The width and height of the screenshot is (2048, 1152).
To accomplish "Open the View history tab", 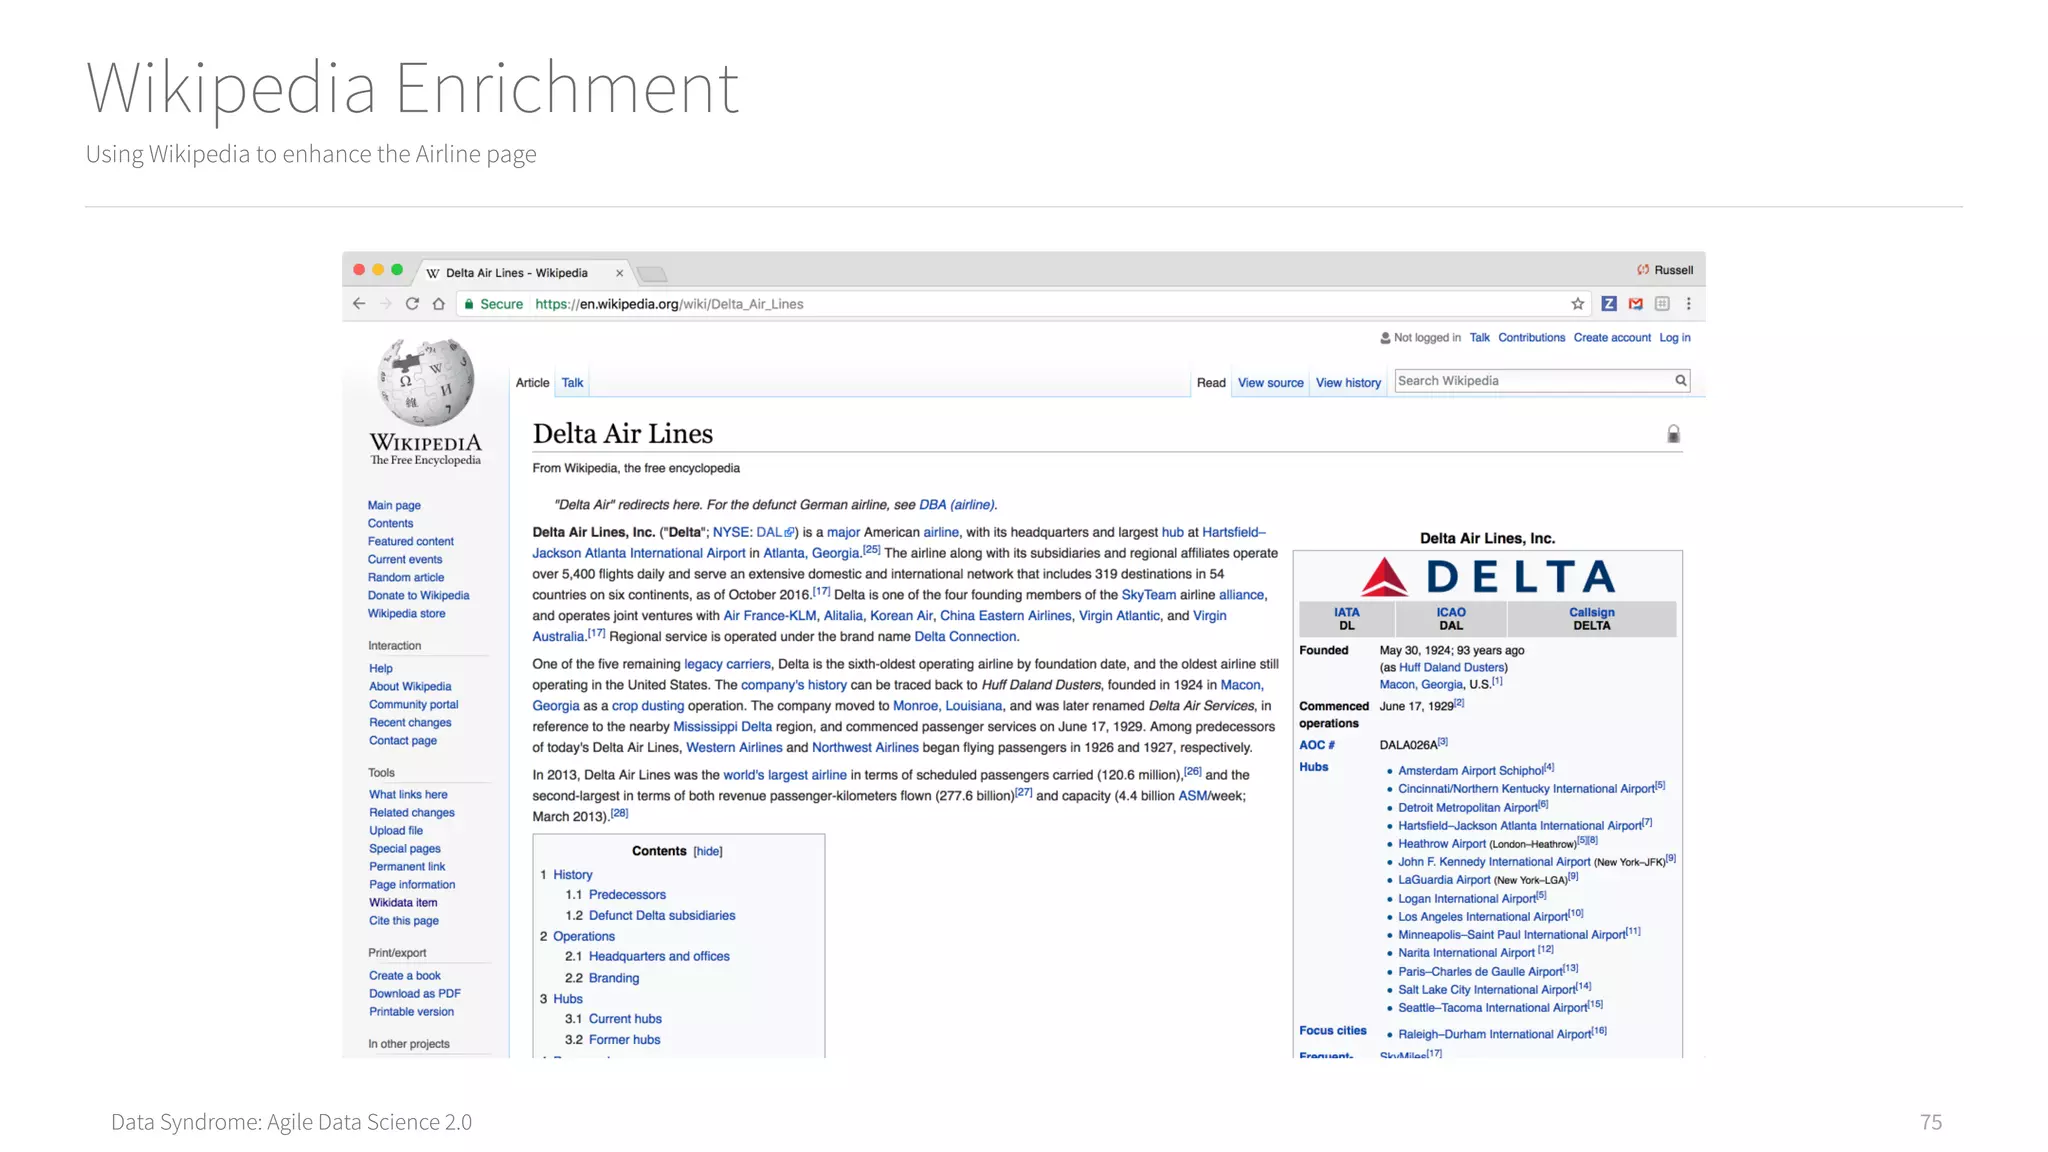I will click(1348, 383).
